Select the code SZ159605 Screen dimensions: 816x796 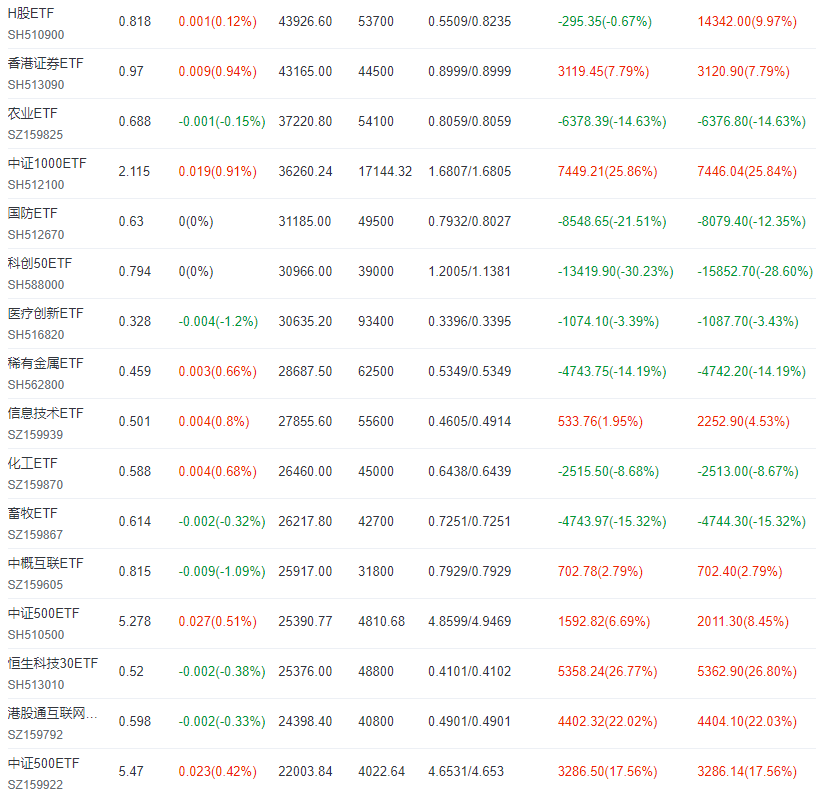tap(35, 584)
